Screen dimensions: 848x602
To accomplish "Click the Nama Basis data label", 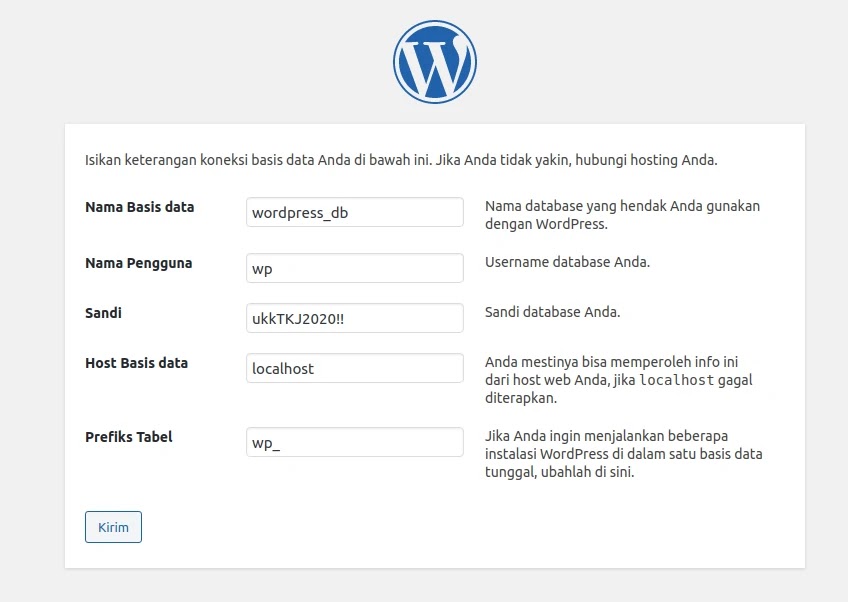I will (139, 207).
